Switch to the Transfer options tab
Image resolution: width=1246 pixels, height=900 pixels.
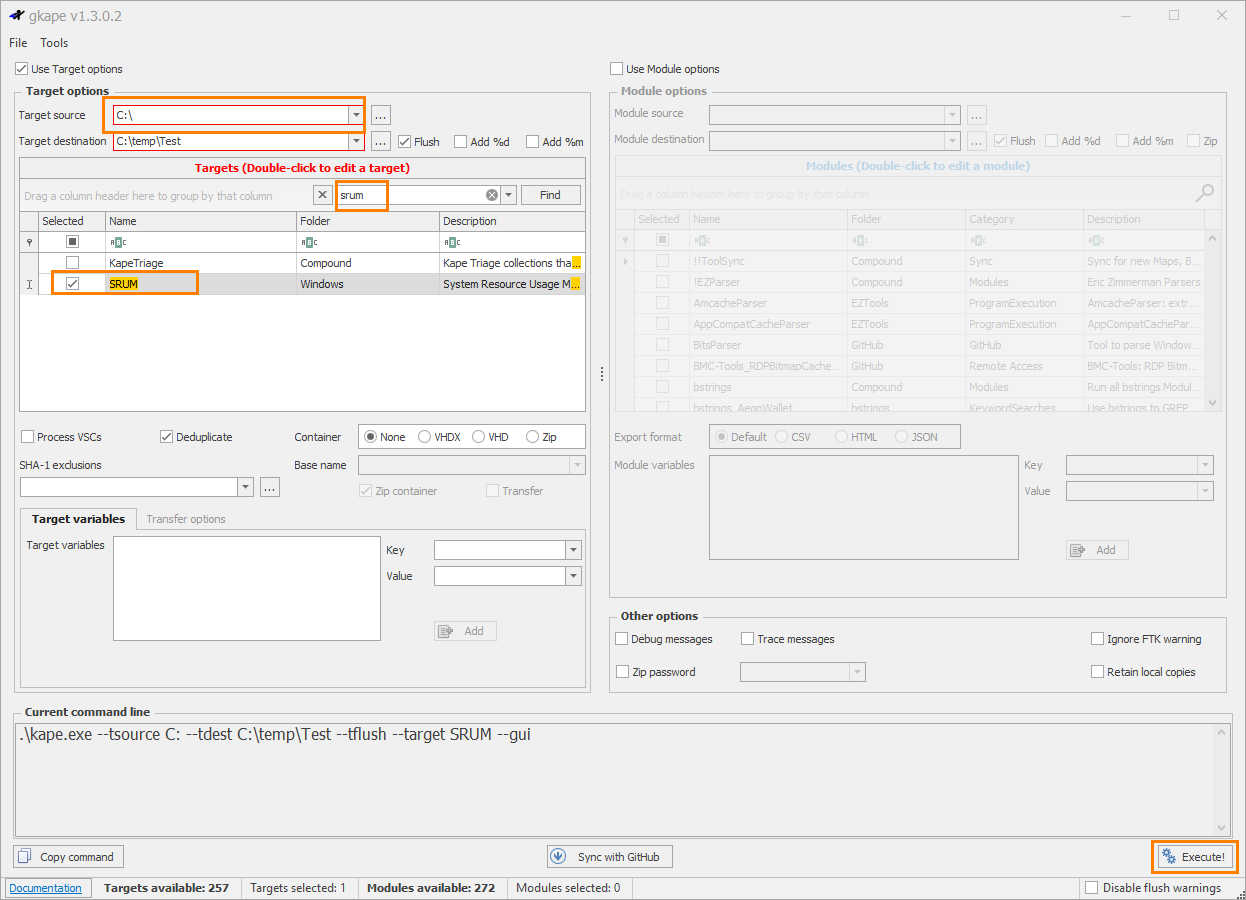(186, 519)
